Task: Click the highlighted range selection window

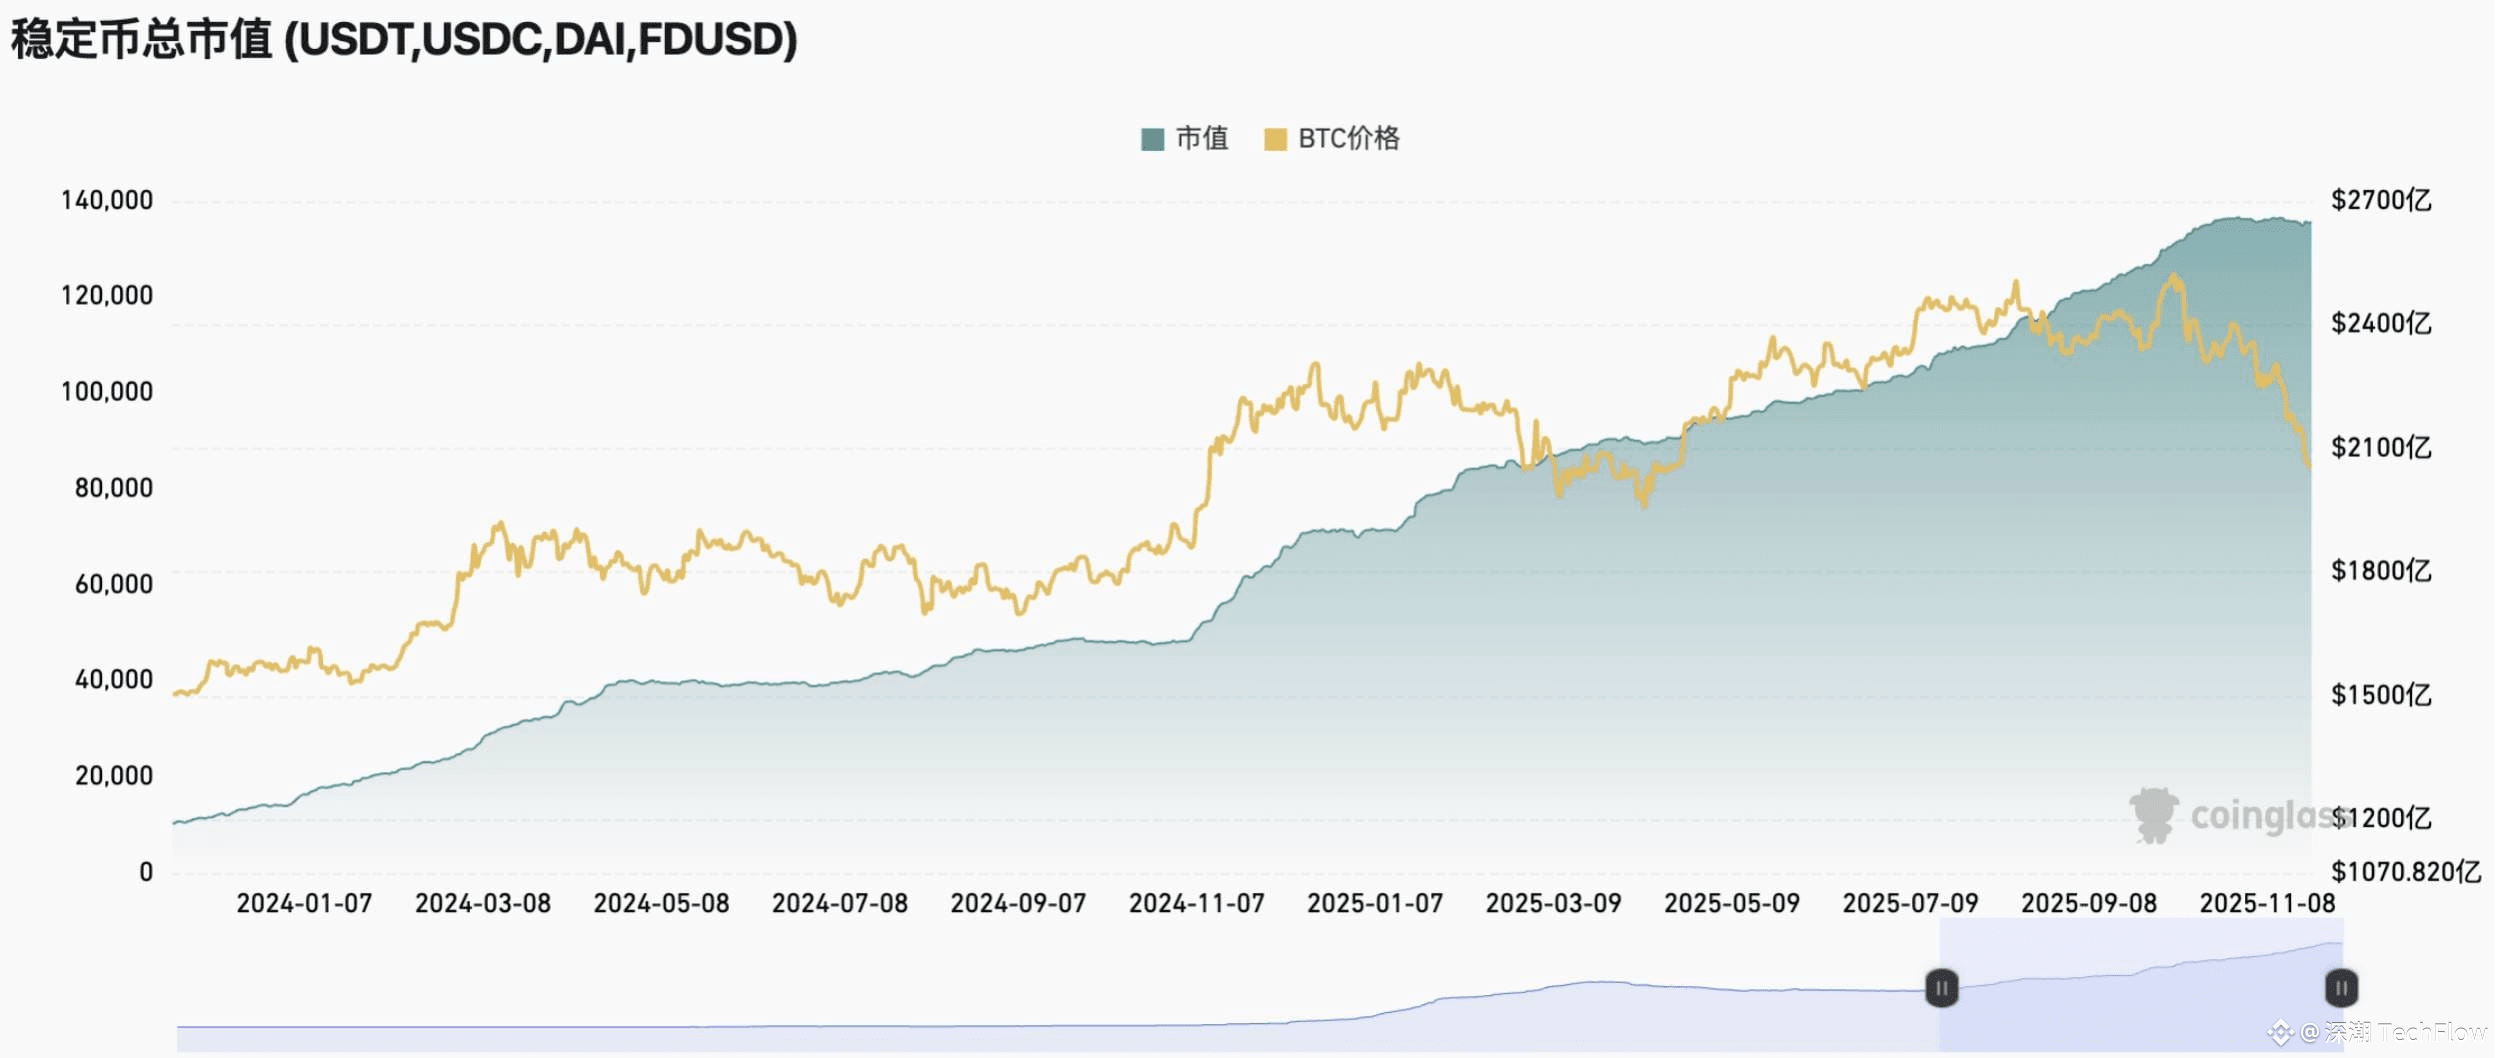Action: (x=2141, y=985)
